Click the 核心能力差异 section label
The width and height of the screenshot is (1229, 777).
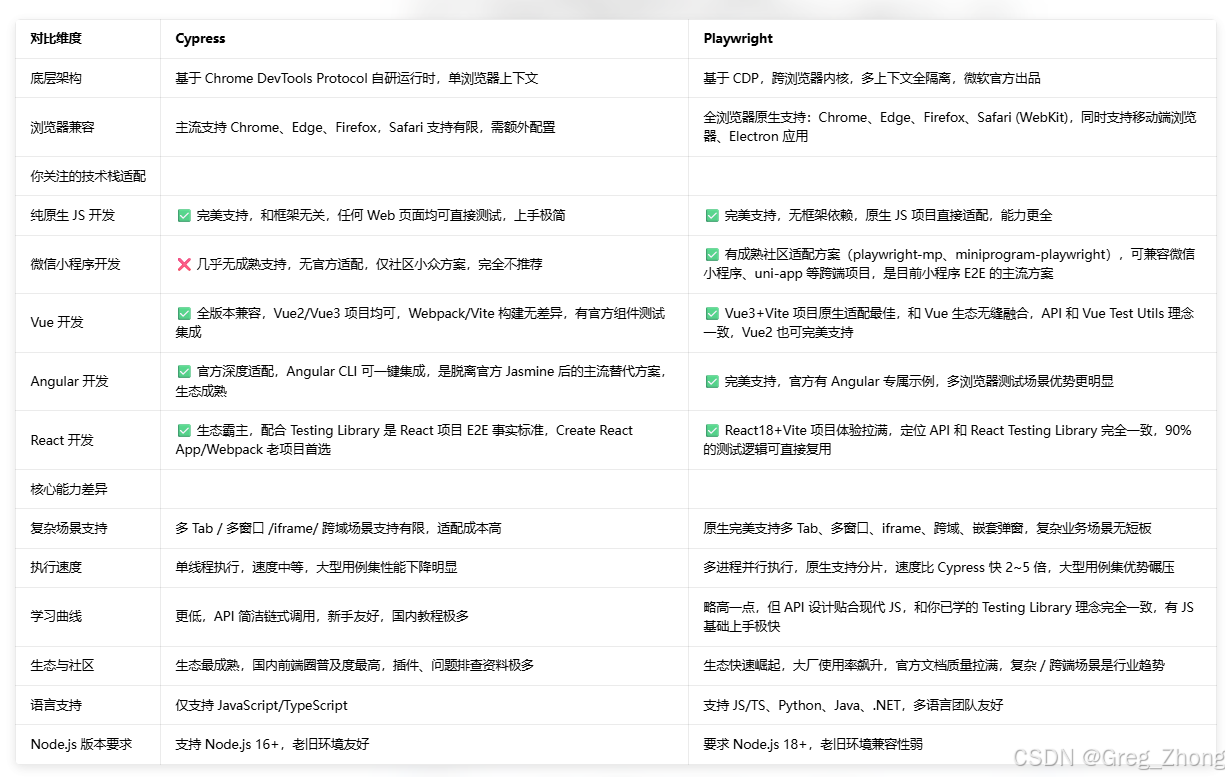[69, 489]
